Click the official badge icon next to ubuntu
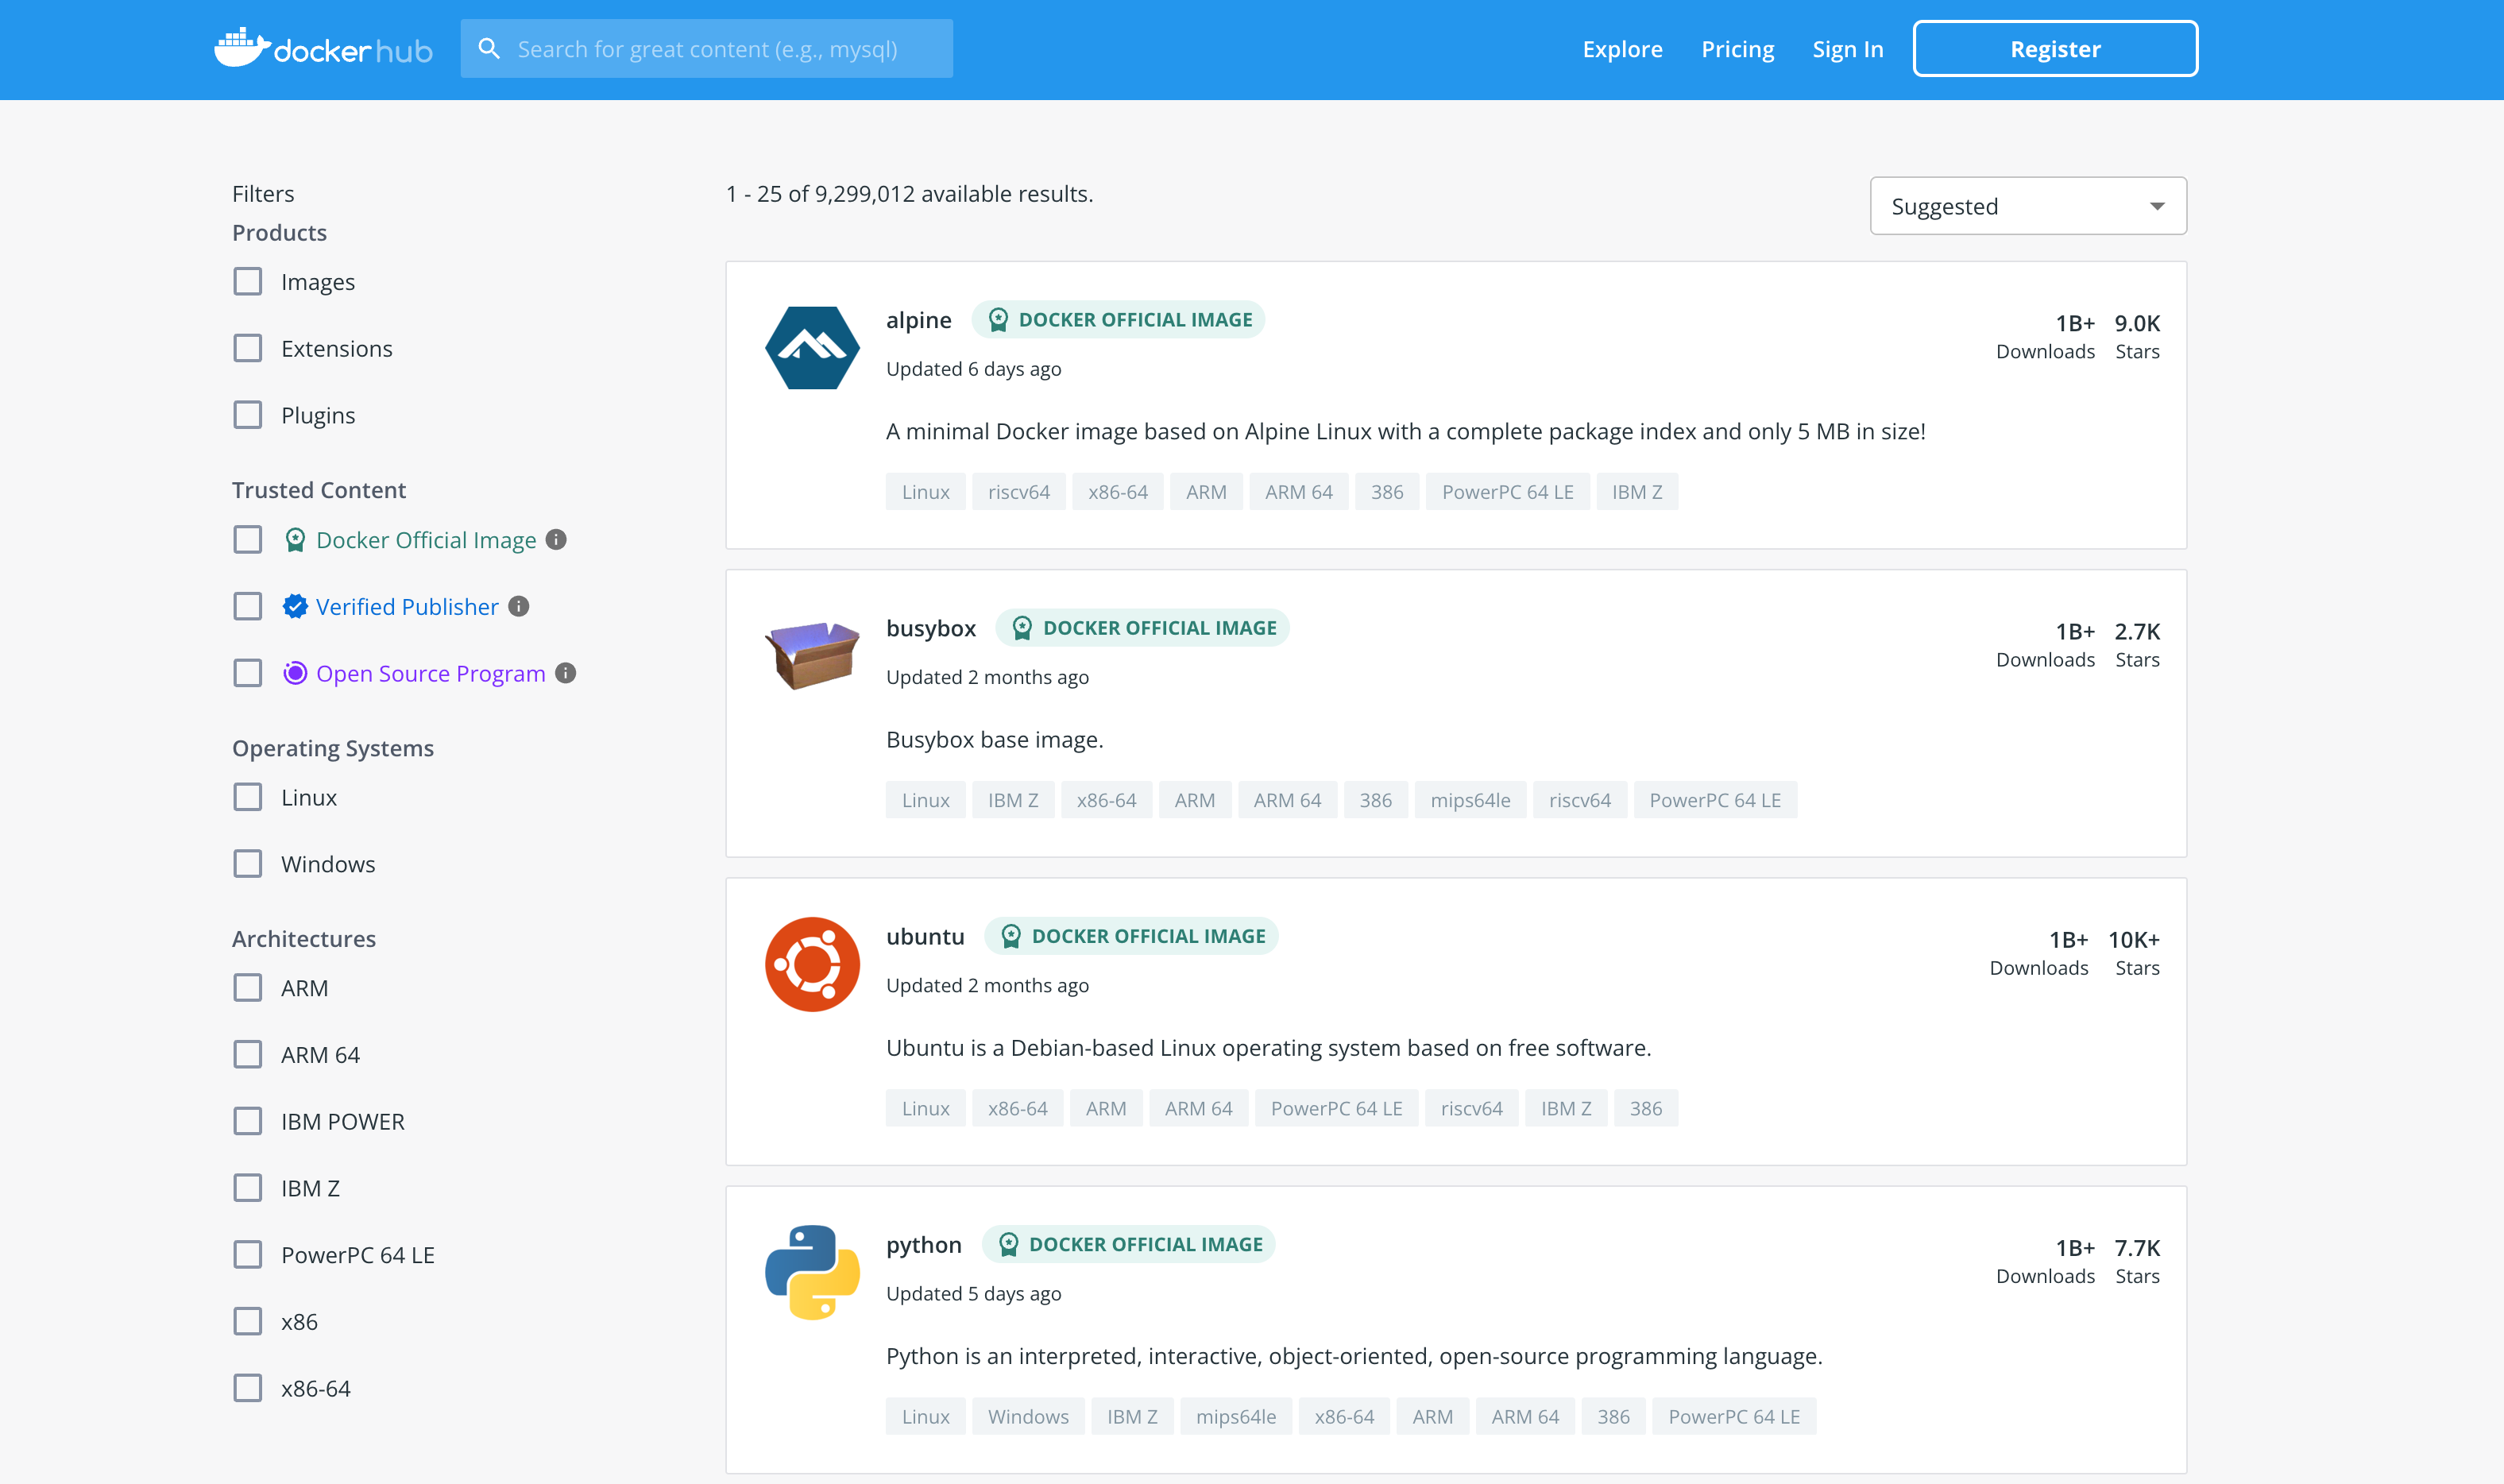The width and height of the screenshot is (2504, 1484). (x=1011, y=936)
